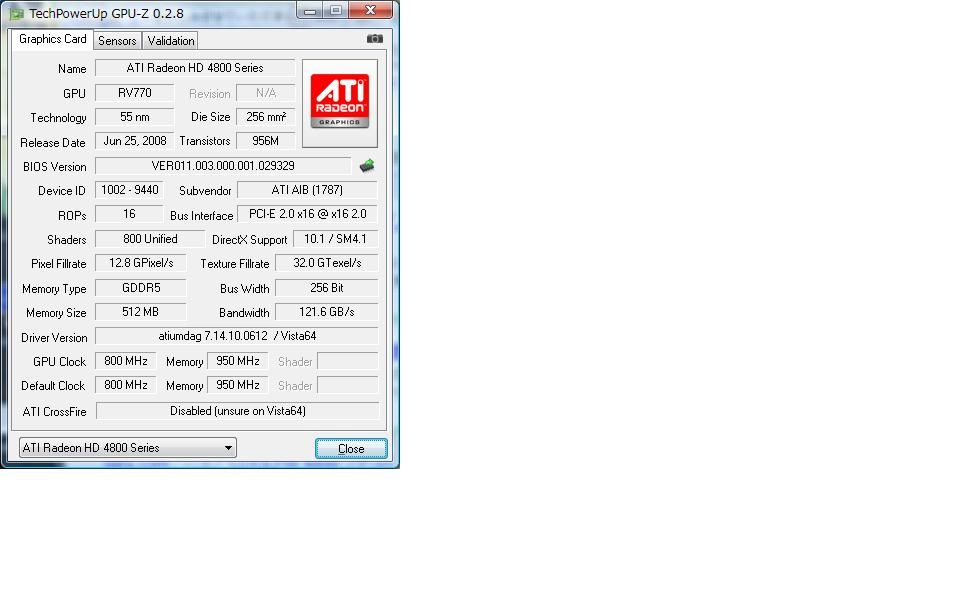Image resolution: width=960 pixels, height=600 pixels.
Task: Click the empty Shader field in Default Clock row
Action: tap(348, 385)
